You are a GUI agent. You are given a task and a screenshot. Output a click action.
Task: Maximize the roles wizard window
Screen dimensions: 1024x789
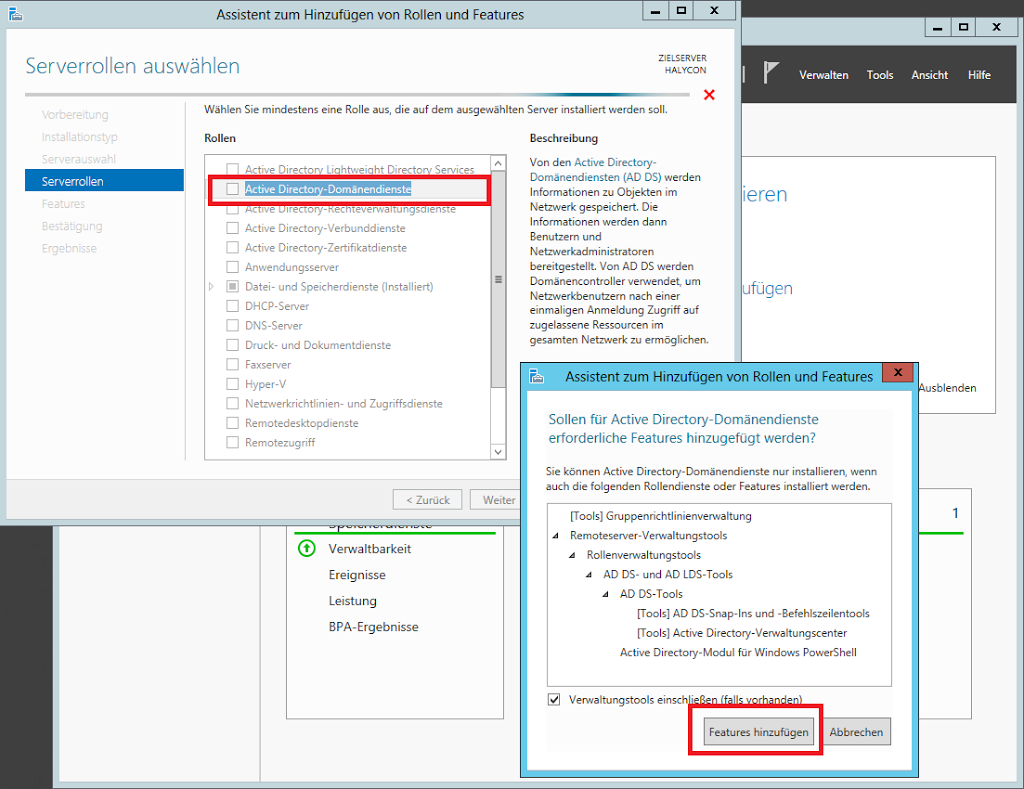coord(681,11)
